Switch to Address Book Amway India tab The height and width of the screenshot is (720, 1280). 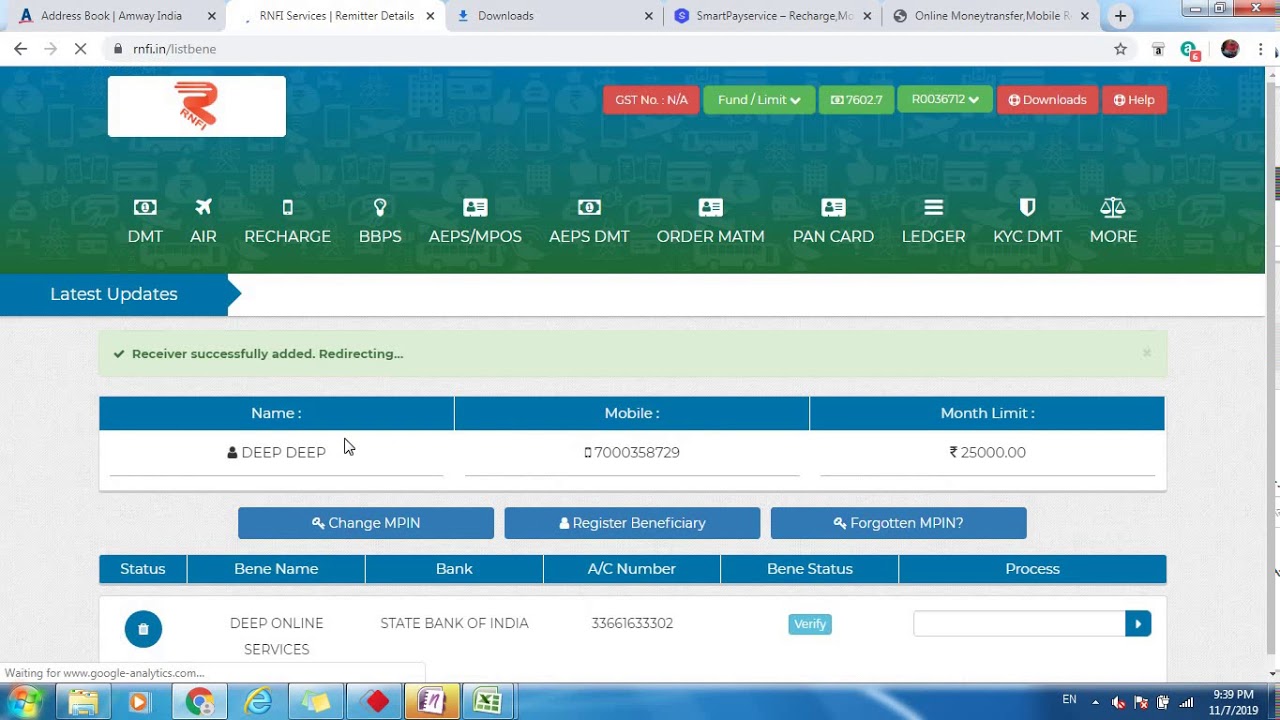point(112,16)
